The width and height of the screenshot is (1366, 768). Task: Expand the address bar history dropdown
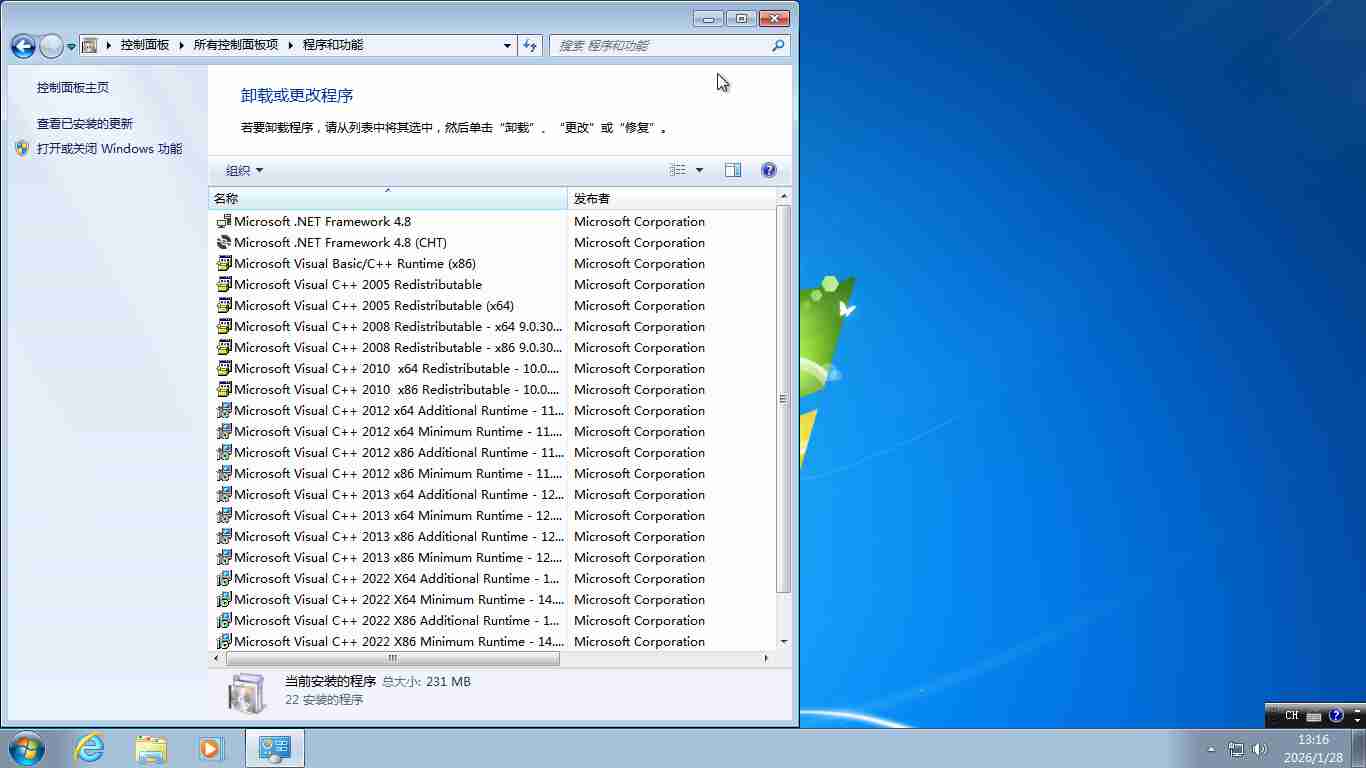point(507,45)
